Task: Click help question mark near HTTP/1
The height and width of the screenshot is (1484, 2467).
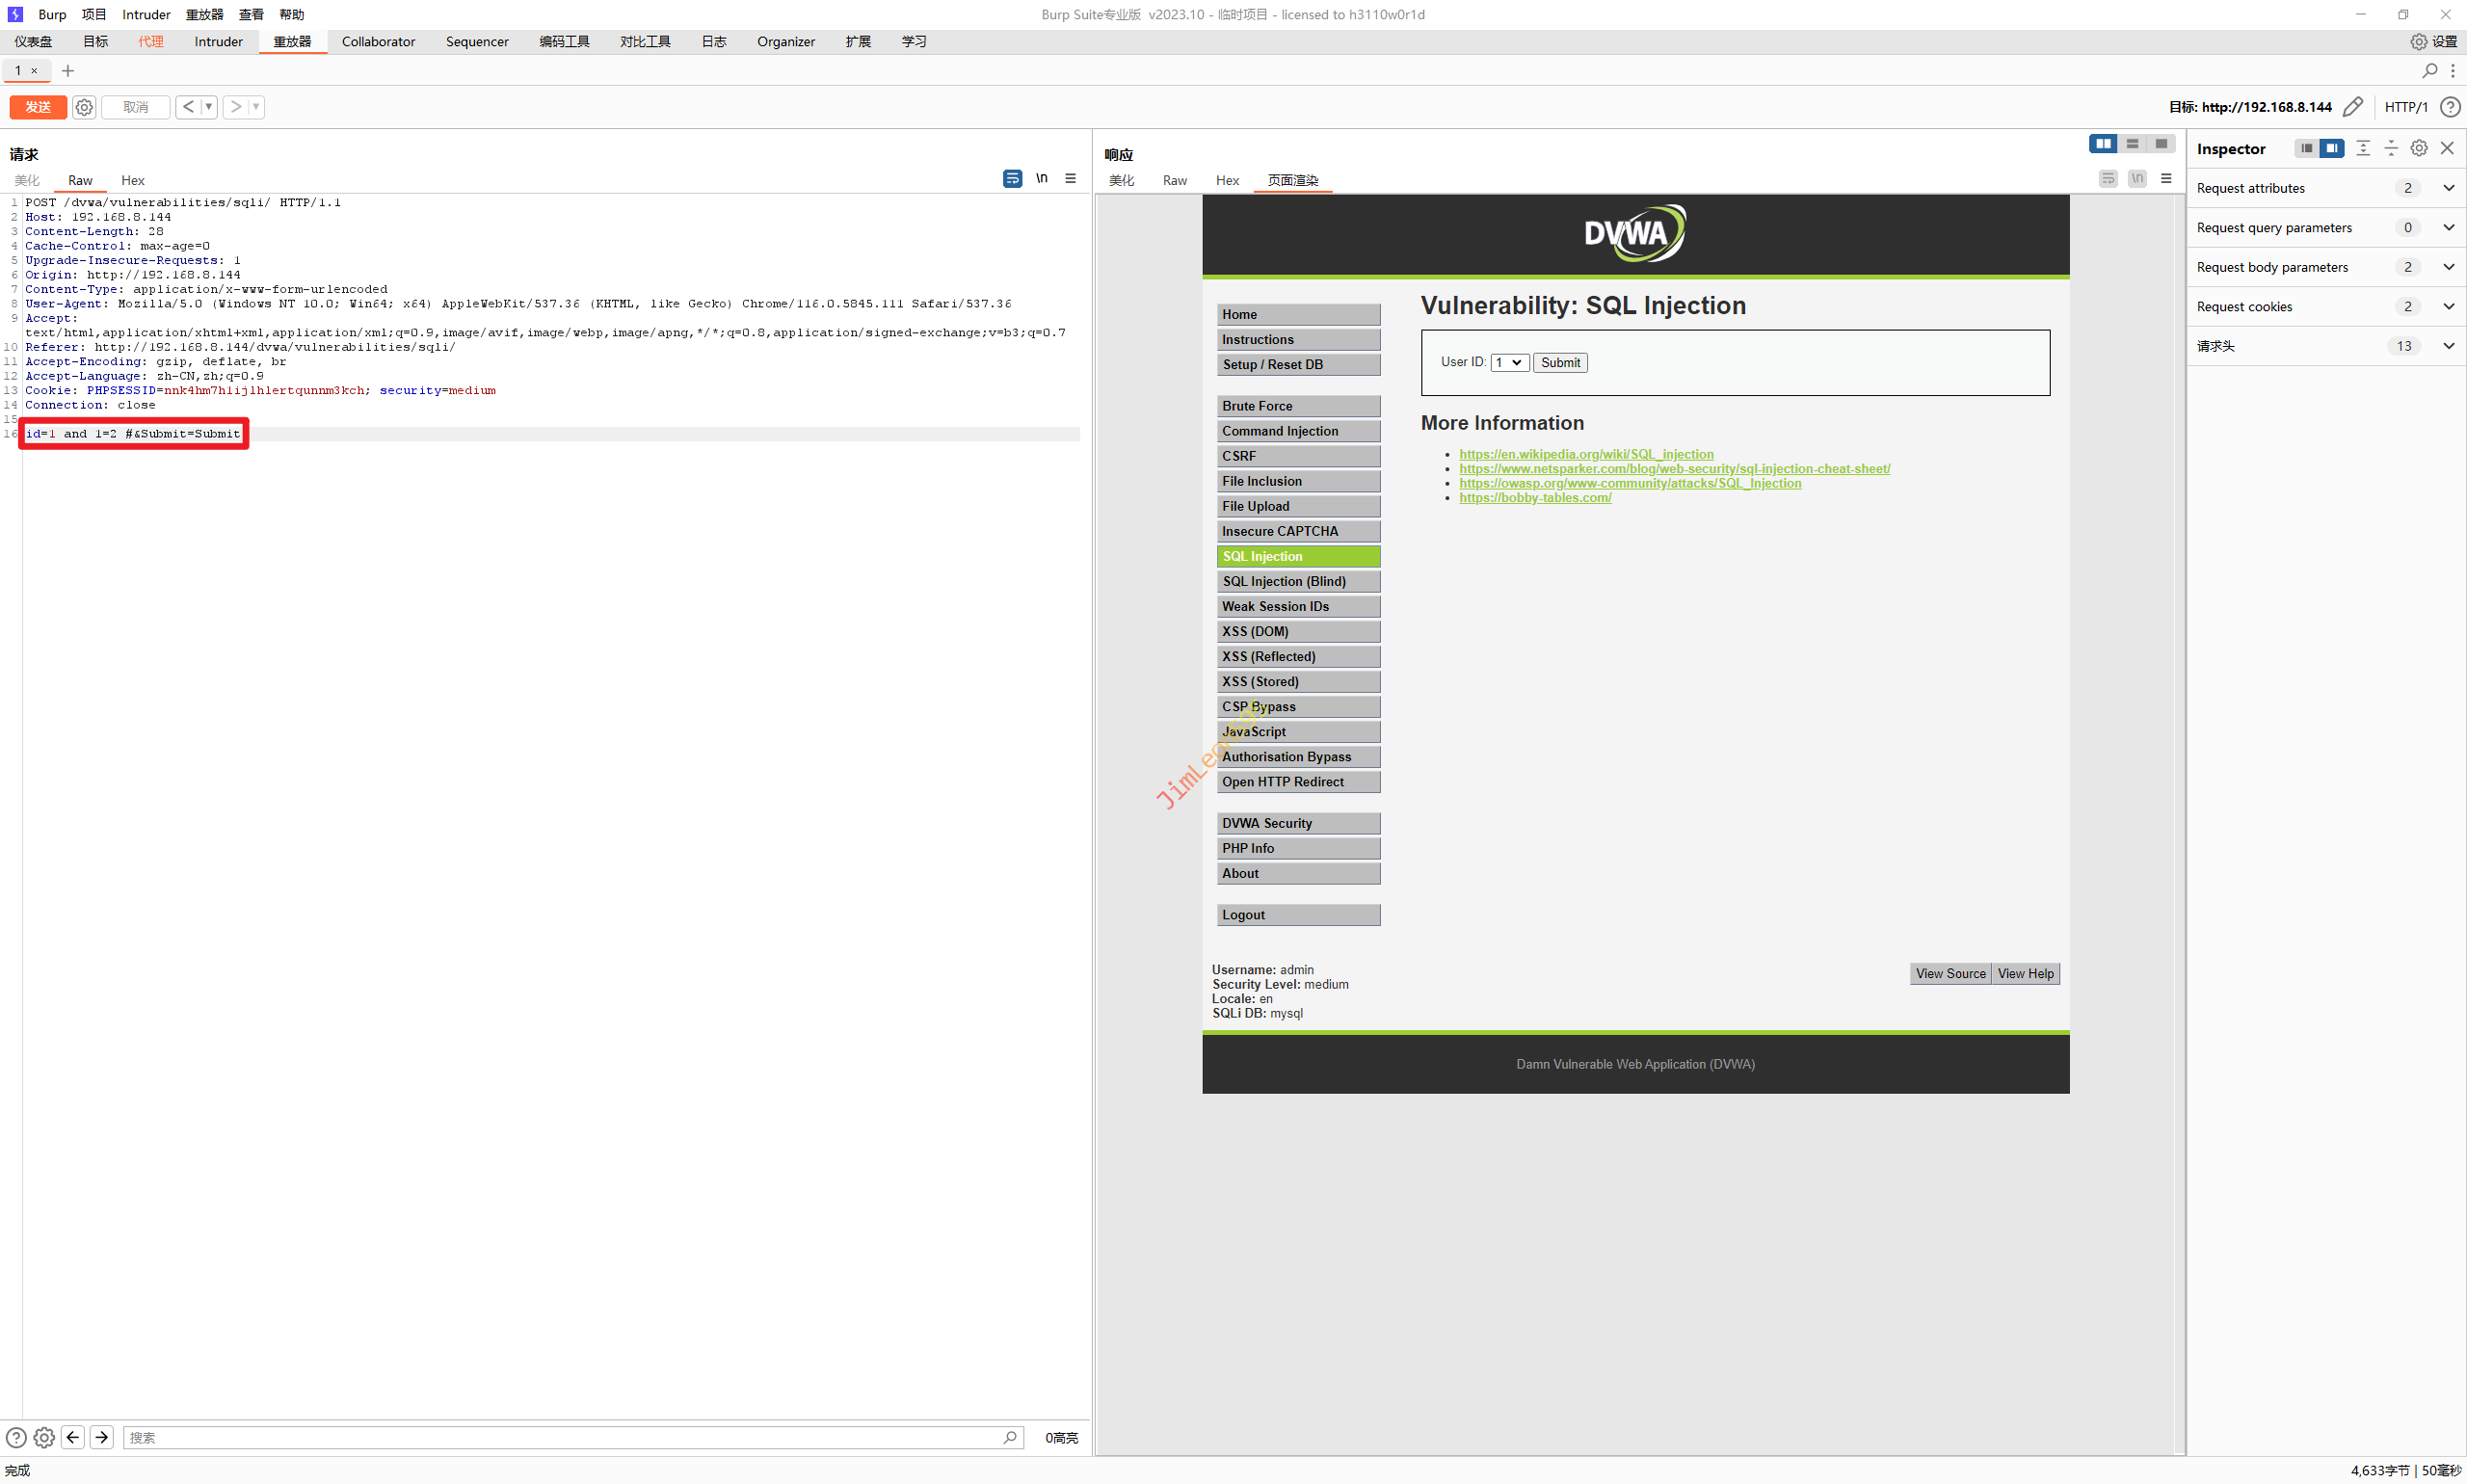Action: [x=2449, y=107]
